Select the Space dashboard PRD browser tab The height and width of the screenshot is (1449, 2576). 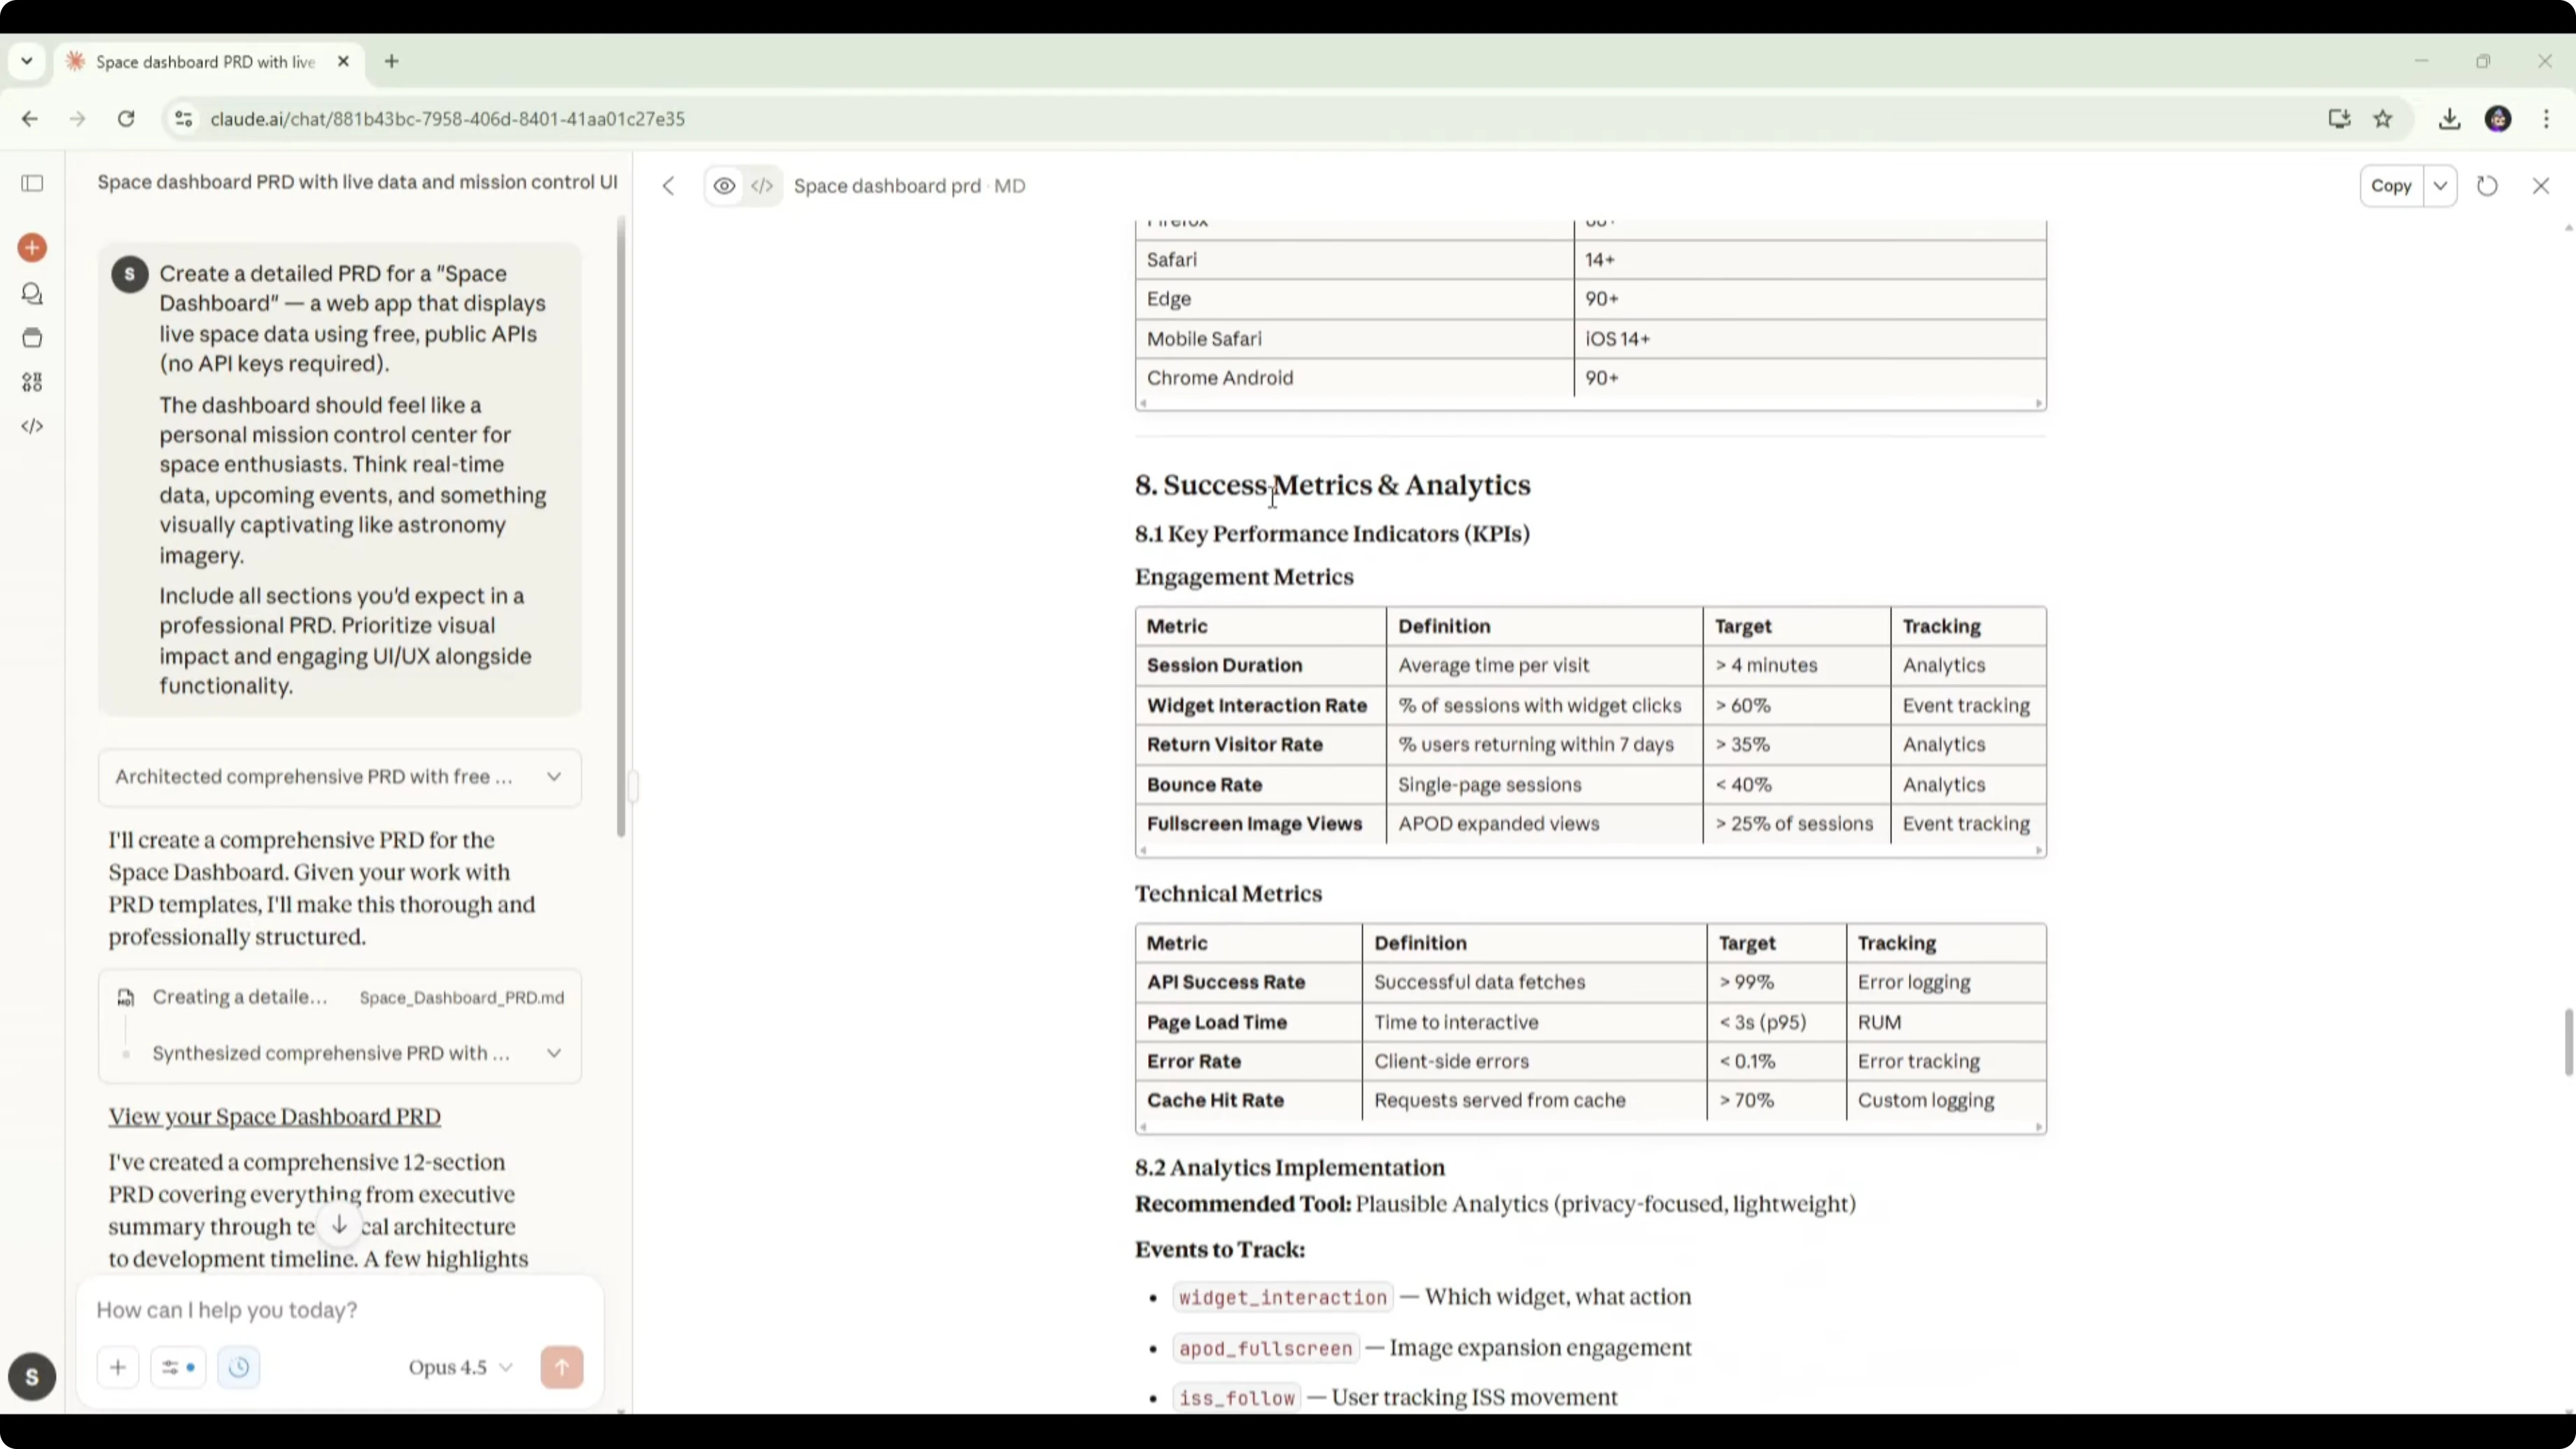tap(205, 62)
